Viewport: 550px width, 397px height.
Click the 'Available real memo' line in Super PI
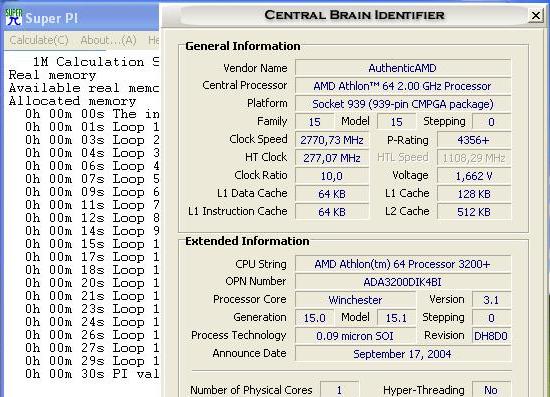pyautogui.click(x=84, y=88)
